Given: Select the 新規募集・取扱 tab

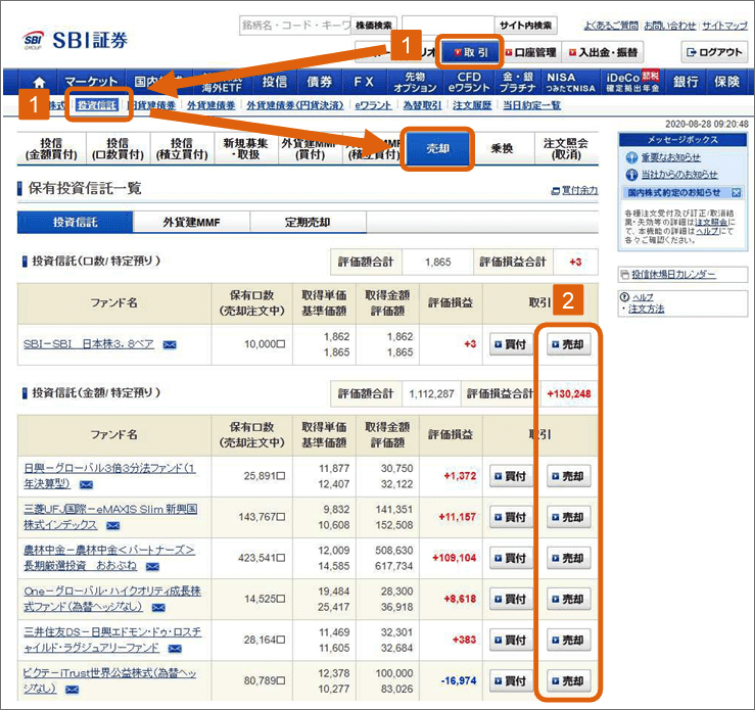Looking at the screenshot, I should tap(245, 148).
